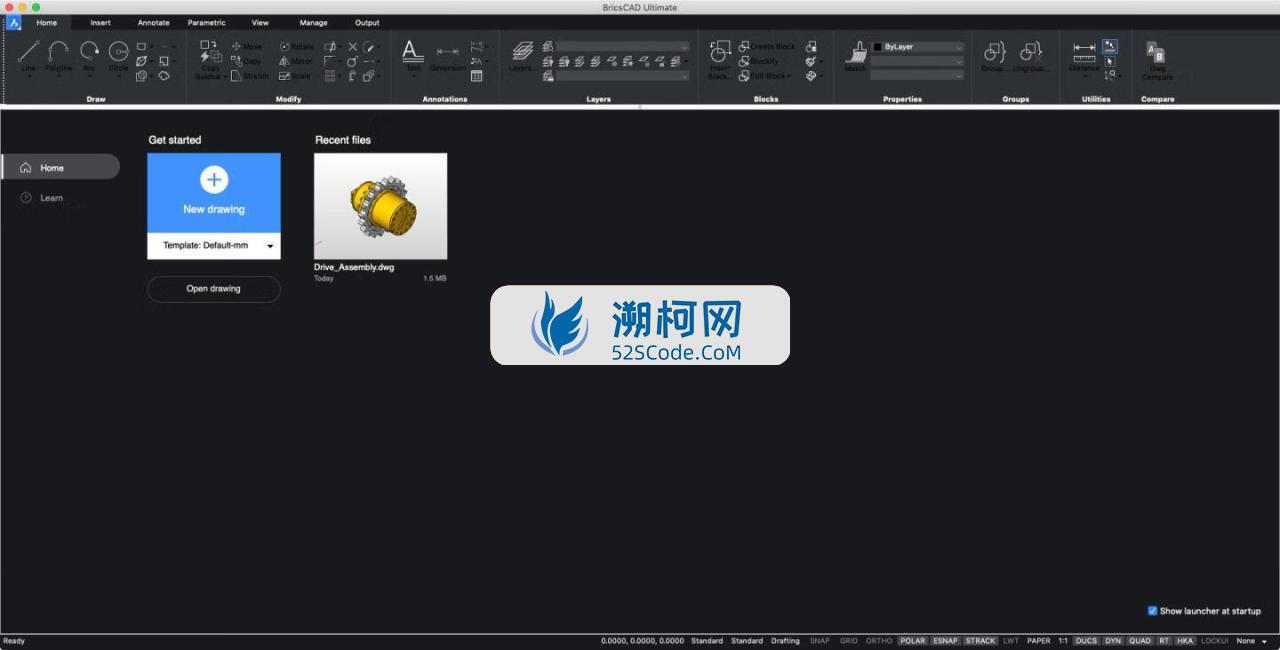The image size is (1280, 650).
Task: Open the ByLayer color dropdown
Action: click(x=918, y=47)
